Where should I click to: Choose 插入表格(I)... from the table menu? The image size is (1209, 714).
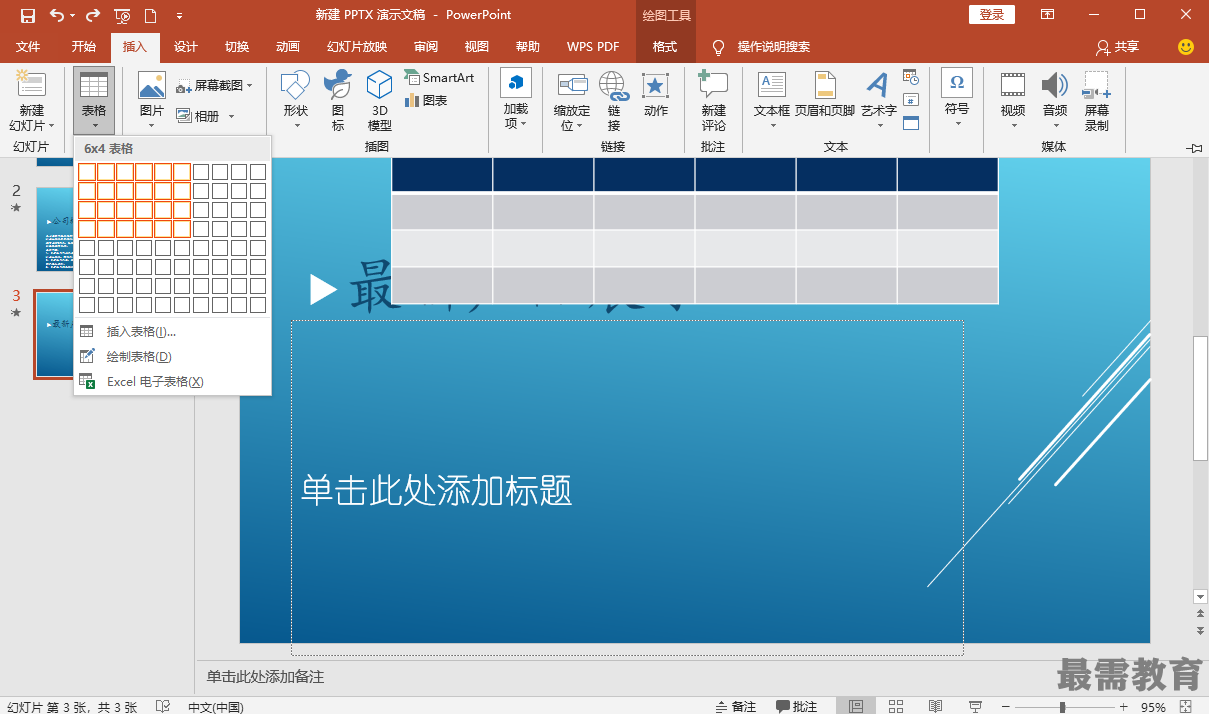[x=172, y=331]
